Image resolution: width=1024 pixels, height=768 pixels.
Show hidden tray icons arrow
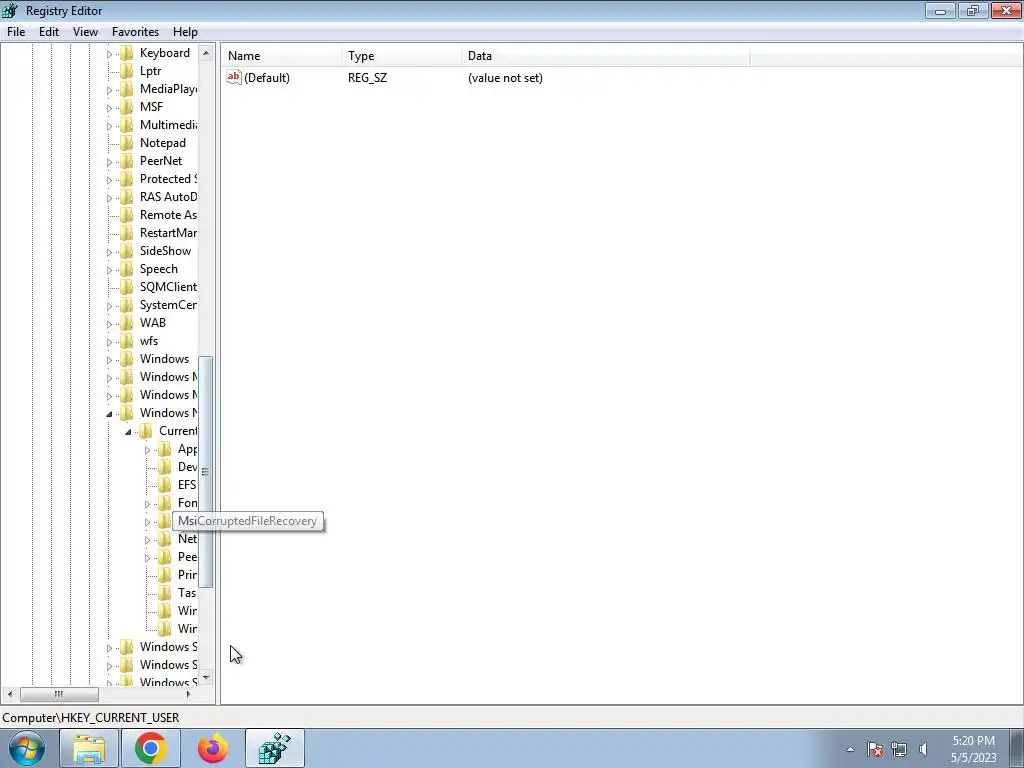[850, 749]
